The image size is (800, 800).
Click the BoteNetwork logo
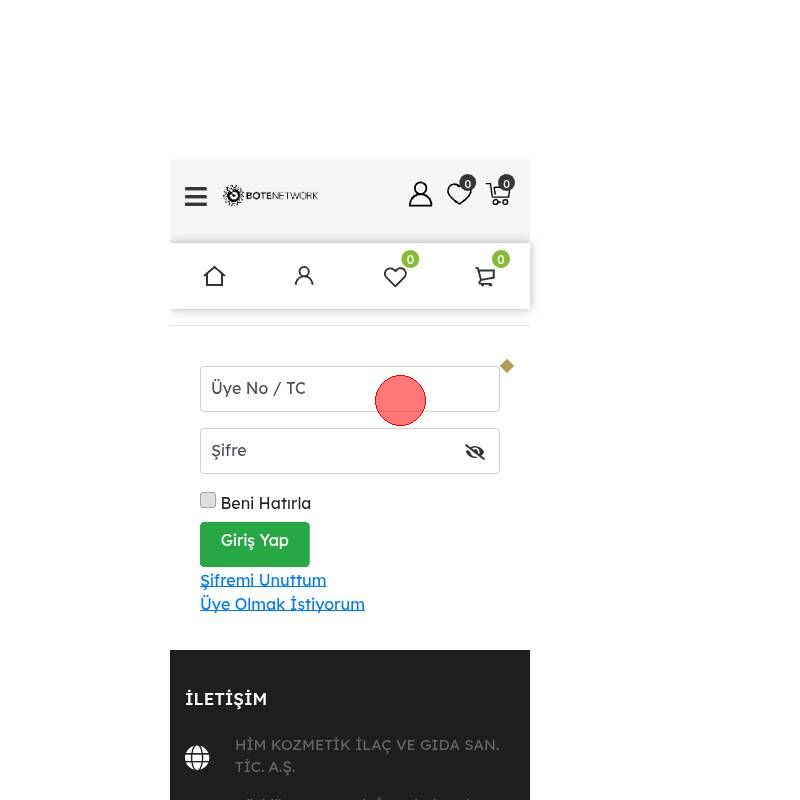[x=270, y=195]
